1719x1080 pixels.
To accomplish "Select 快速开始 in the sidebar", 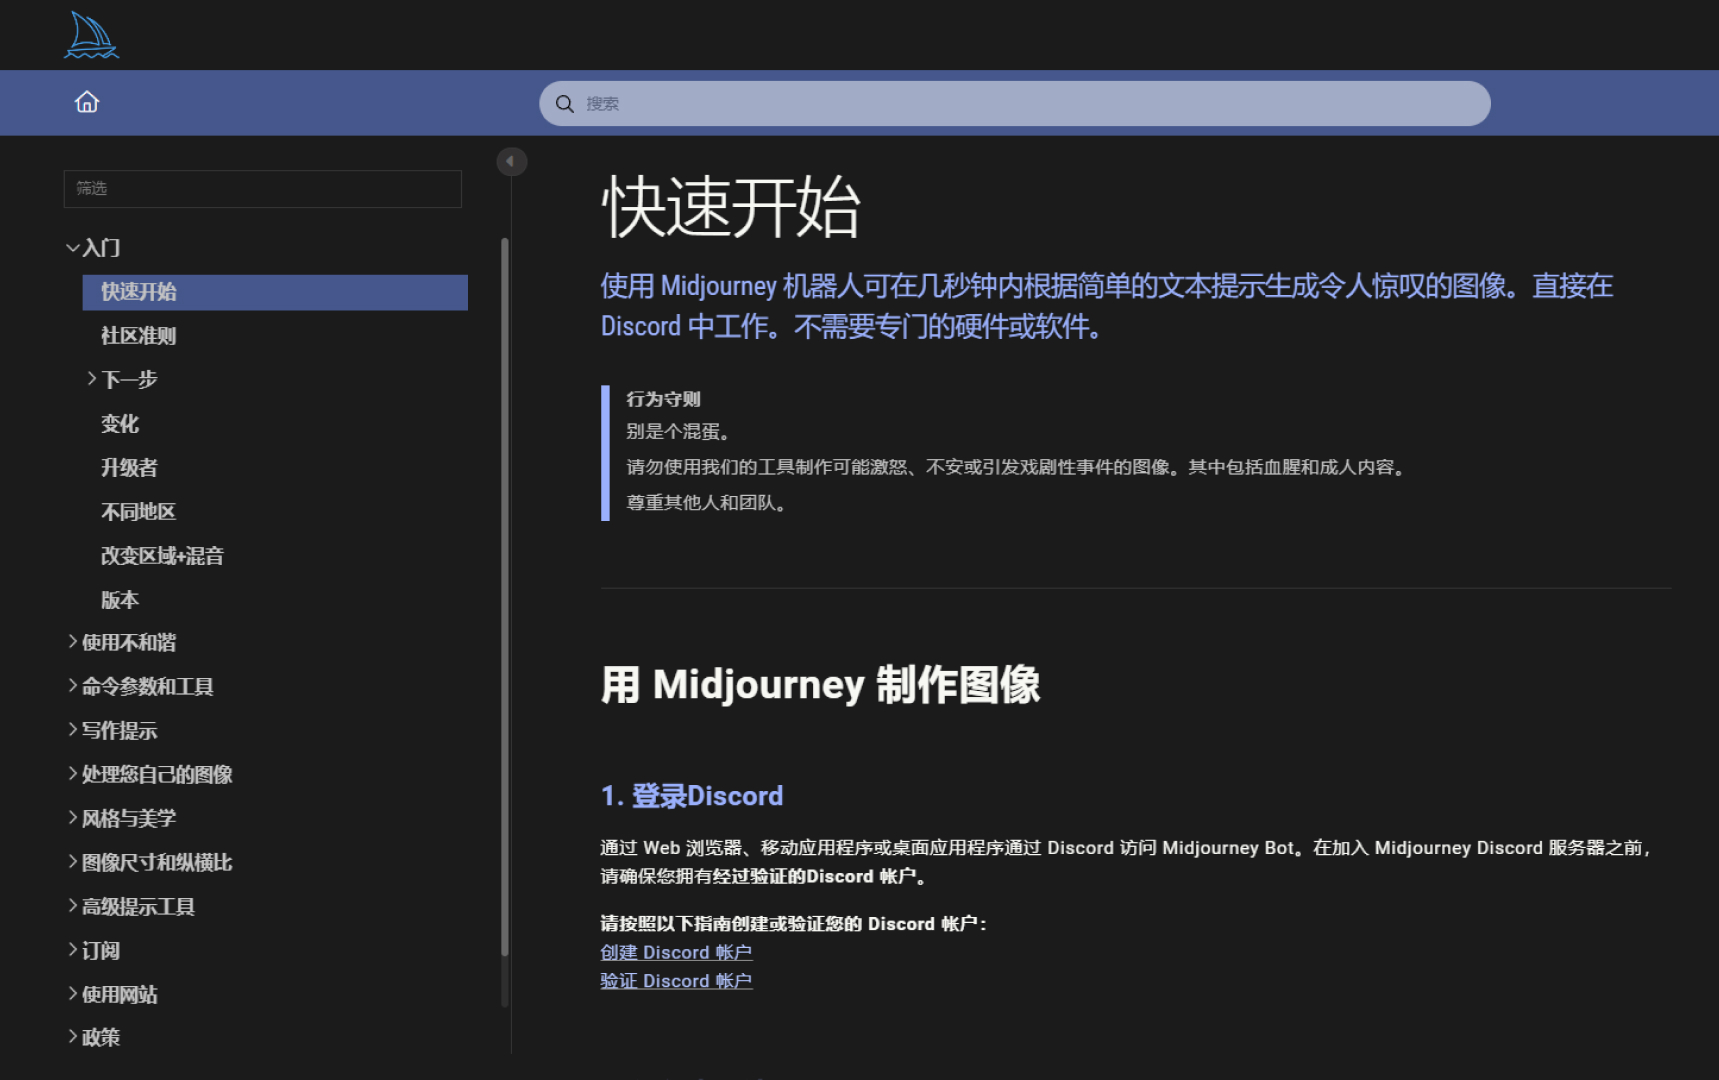I will pyautogui.click(x=139, y=292).
